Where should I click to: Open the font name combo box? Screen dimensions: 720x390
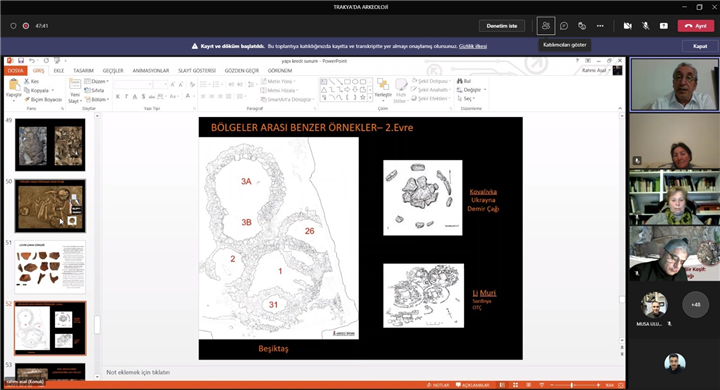(133, 85)
